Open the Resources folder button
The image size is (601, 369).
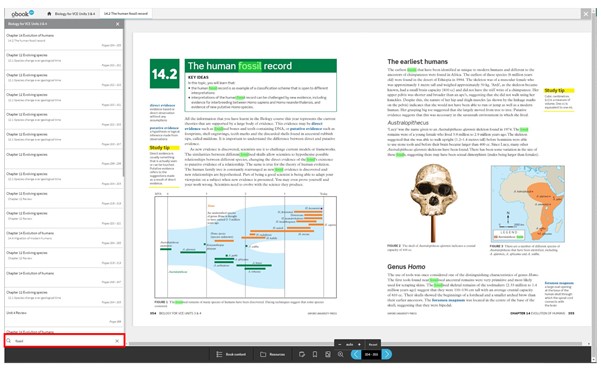(x=273, y=354)
